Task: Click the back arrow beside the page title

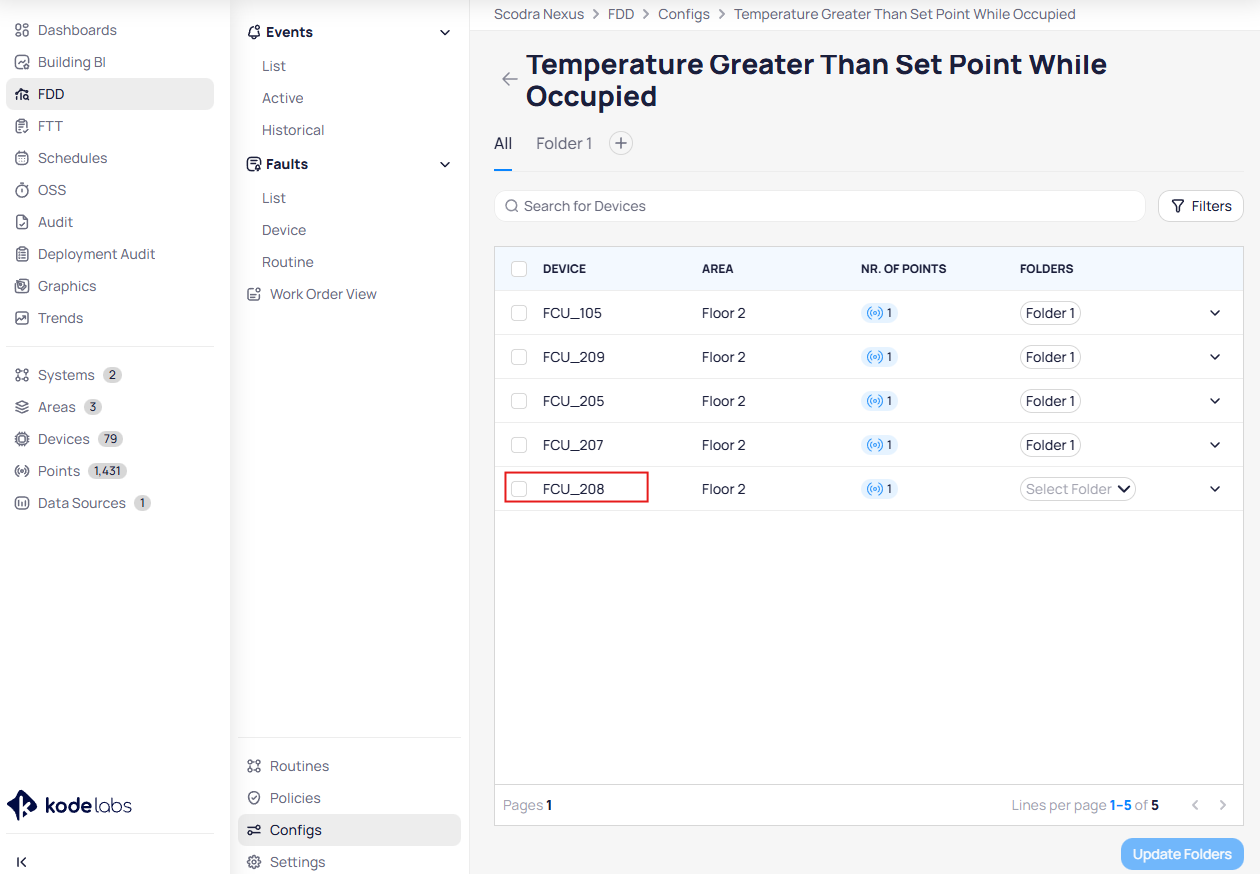Action: click(x=510, y=80)
